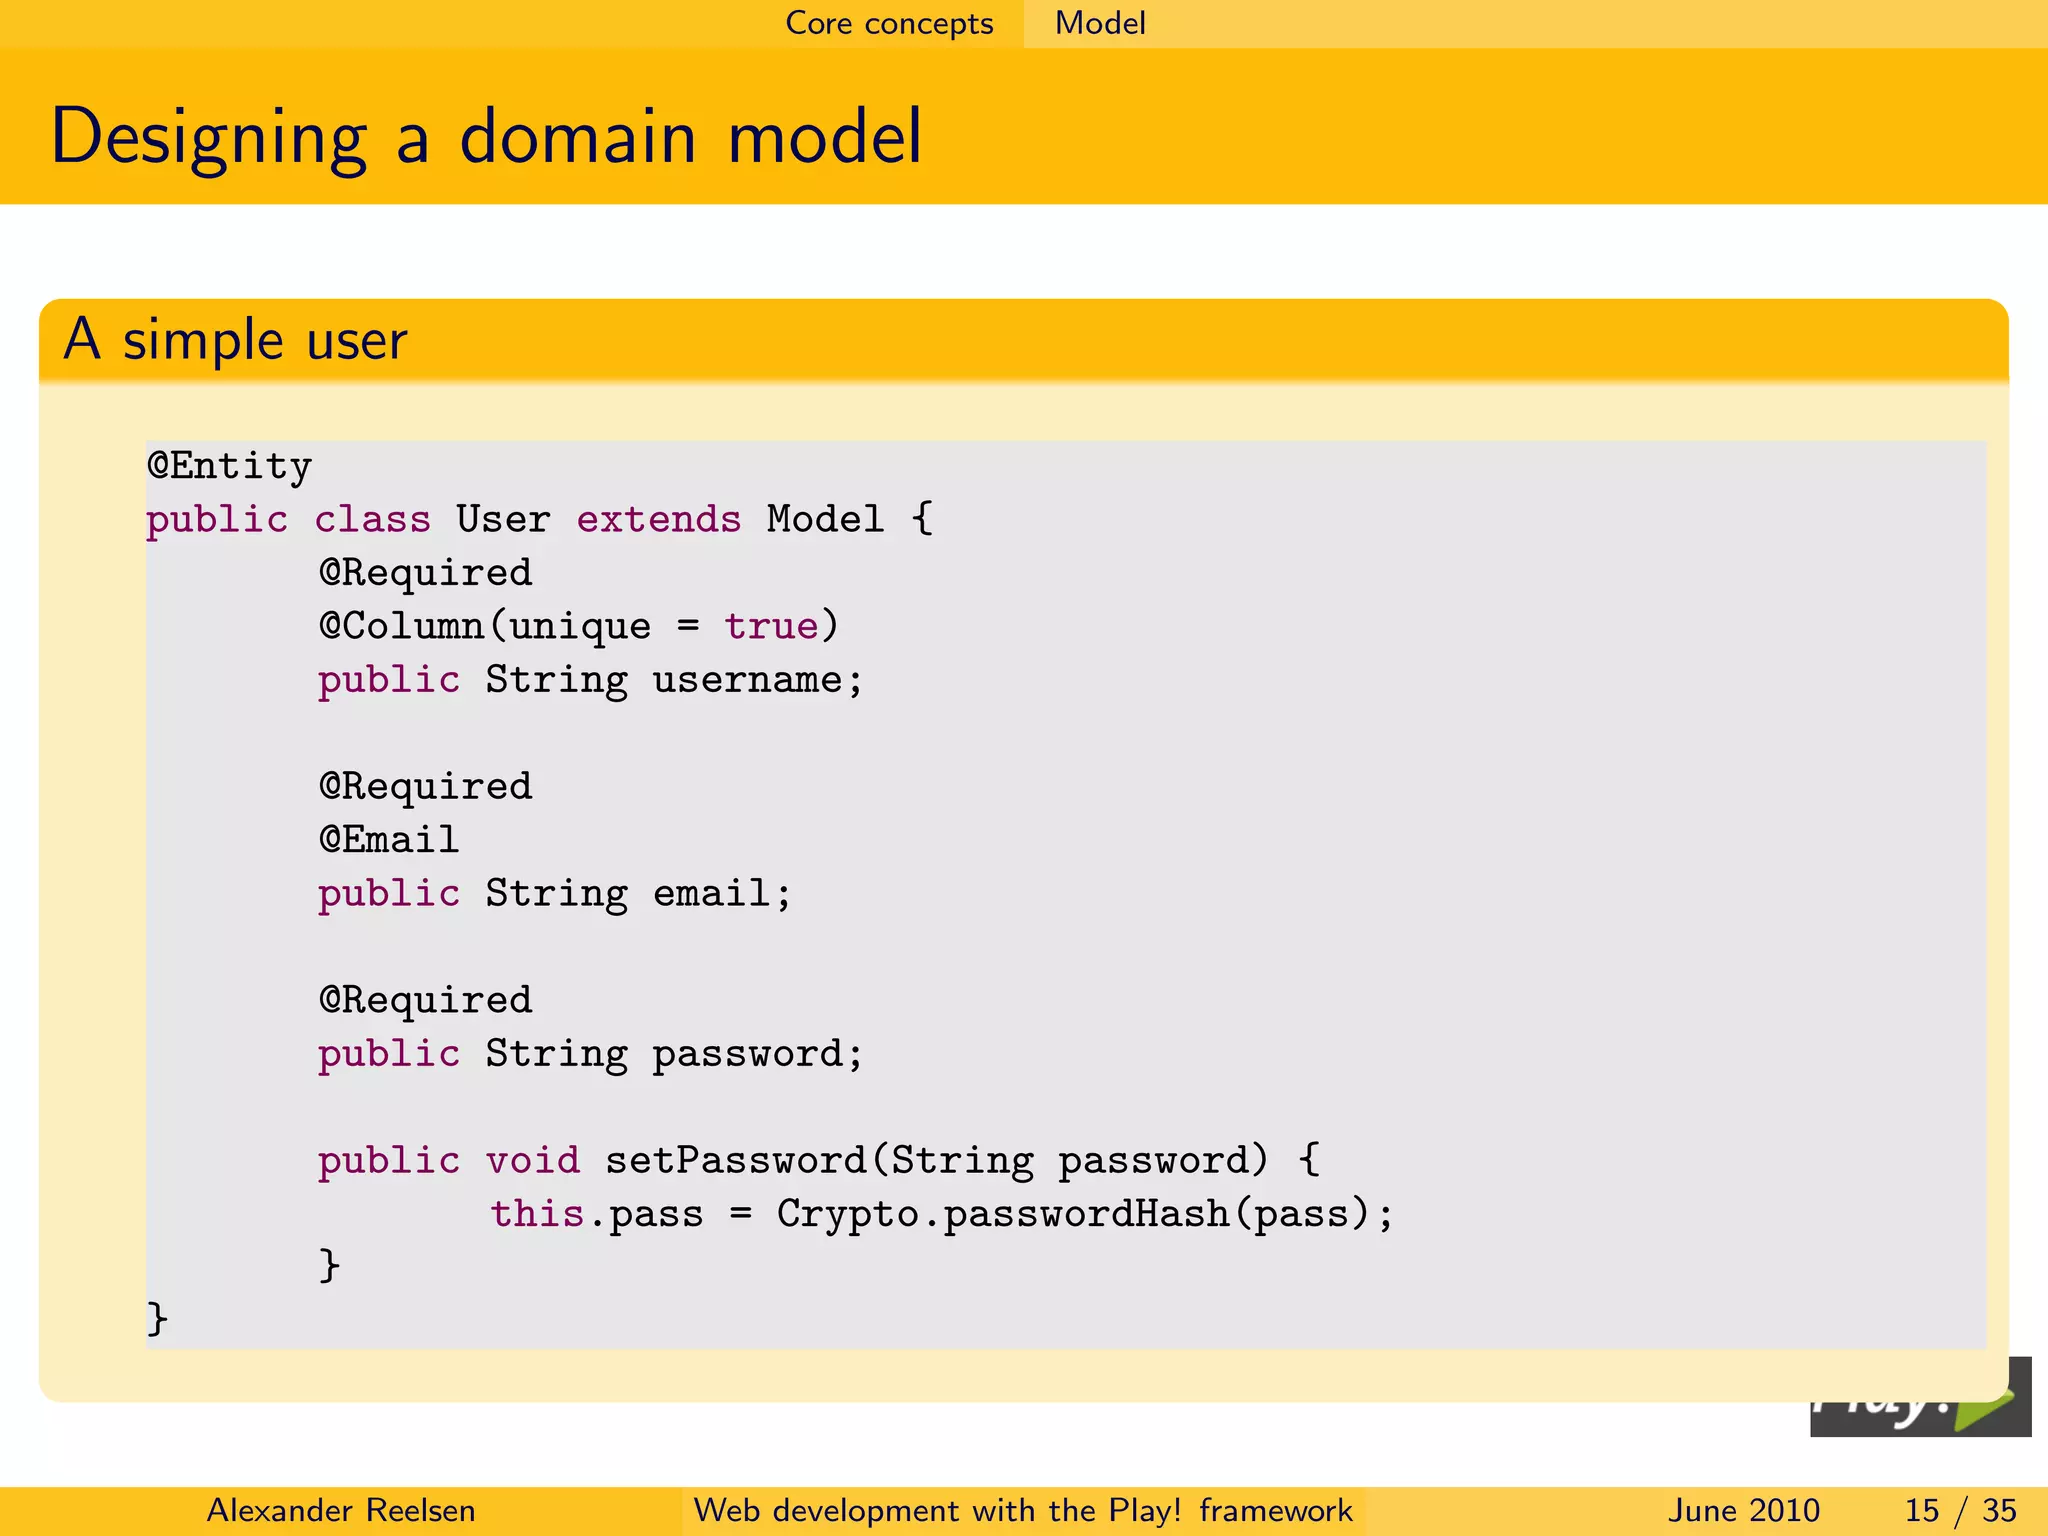2048x1536 pixels.
Task: Click the @Column(unique = true) annotation
Action: (578, 626)
